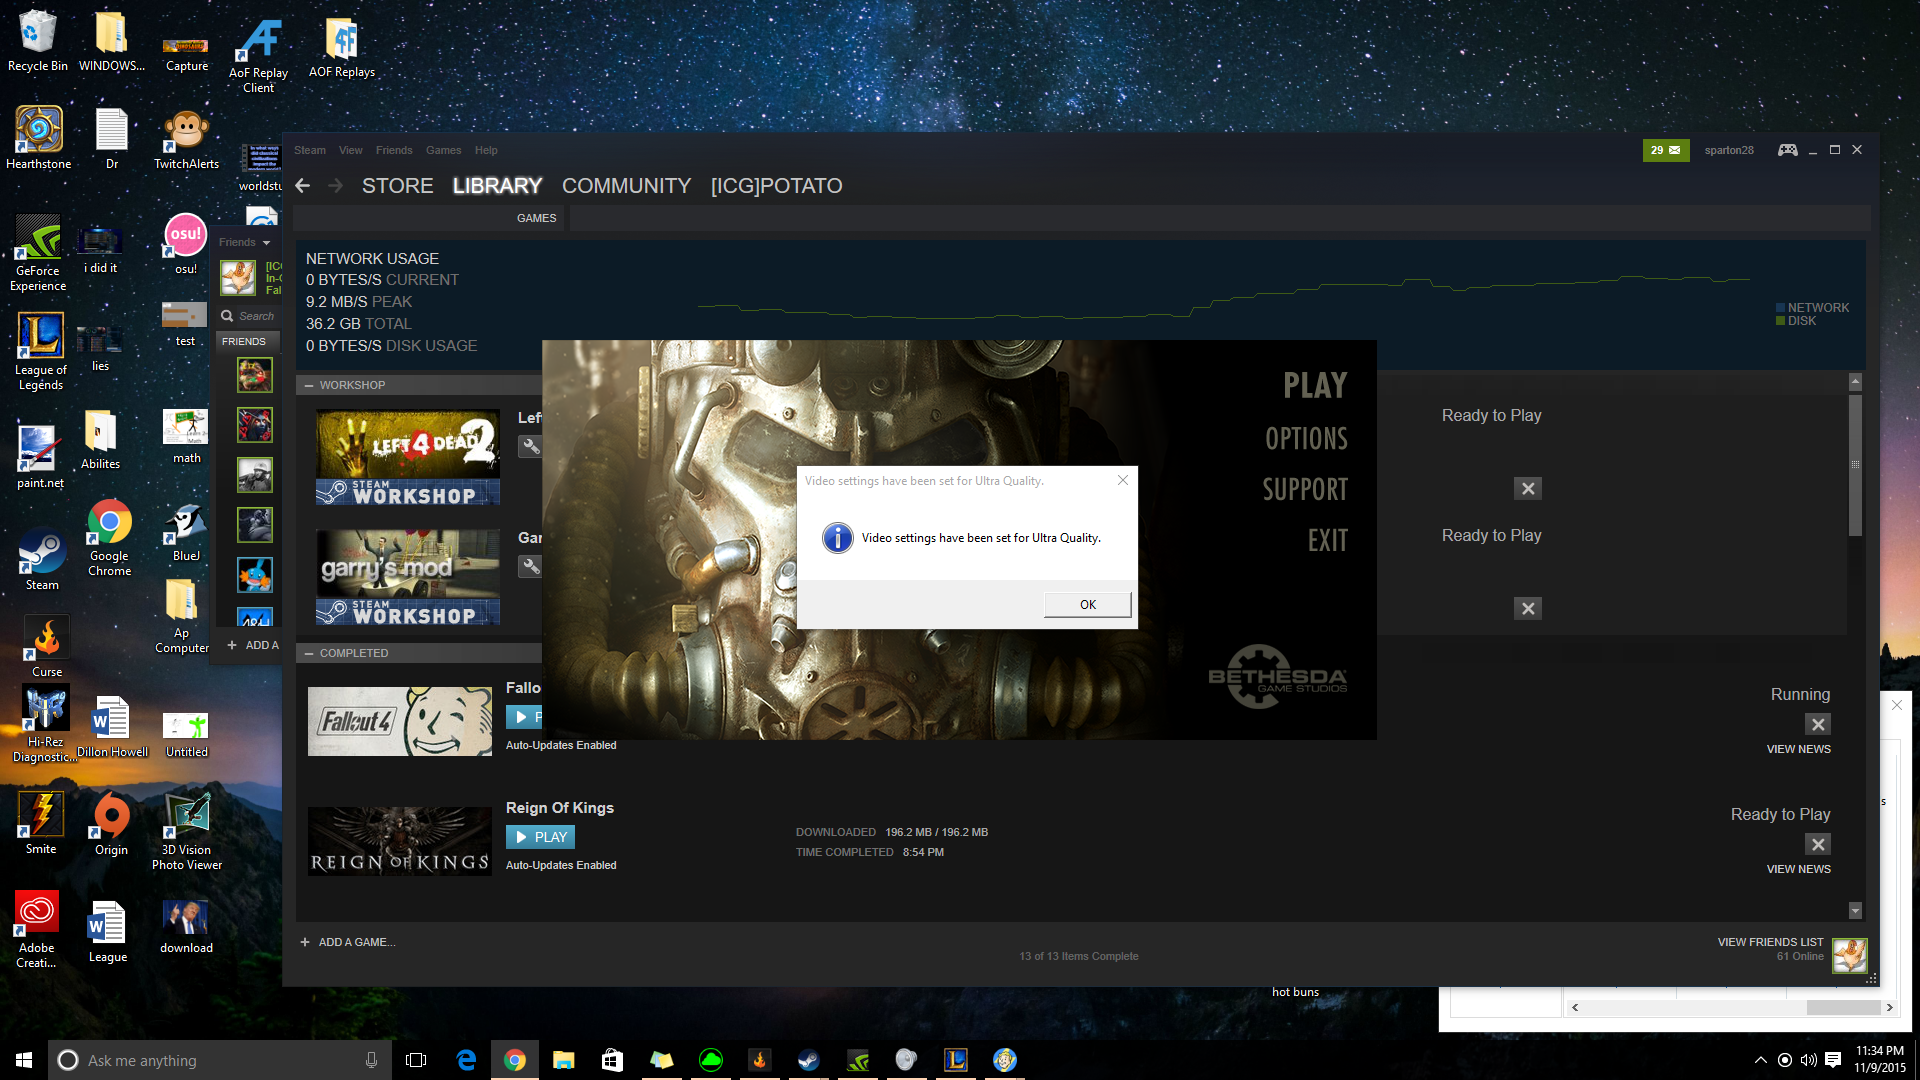
Task: Click the Left 4 Dead 2 workshop wrench icon
Action: 531,447
